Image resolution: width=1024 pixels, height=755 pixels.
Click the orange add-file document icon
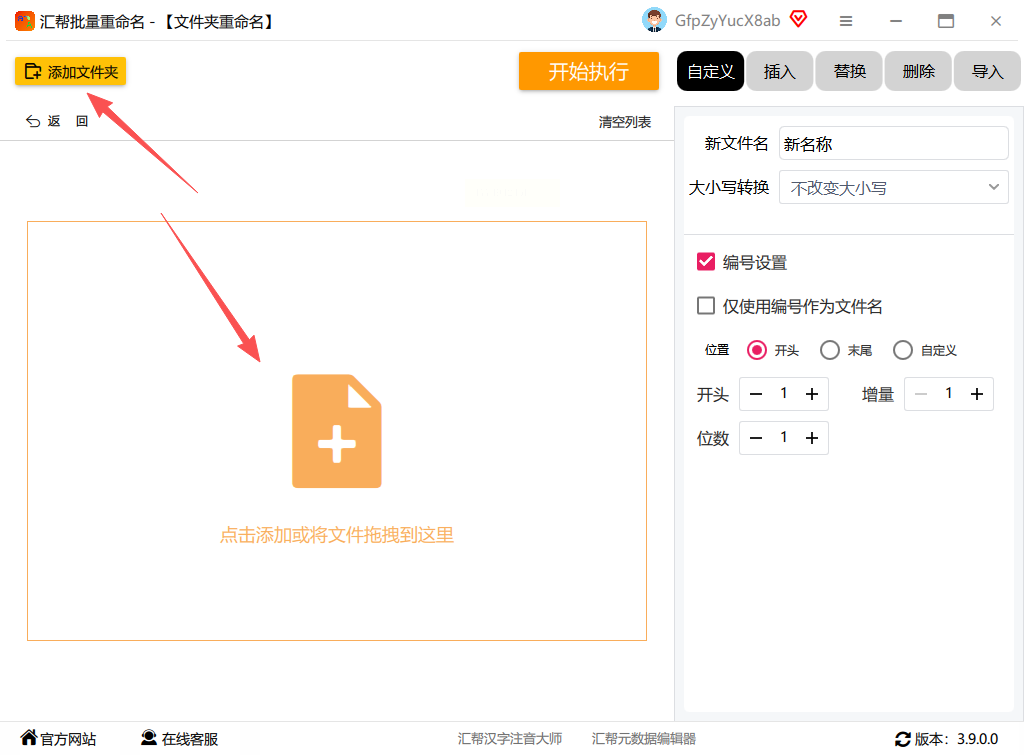[336, 431]
